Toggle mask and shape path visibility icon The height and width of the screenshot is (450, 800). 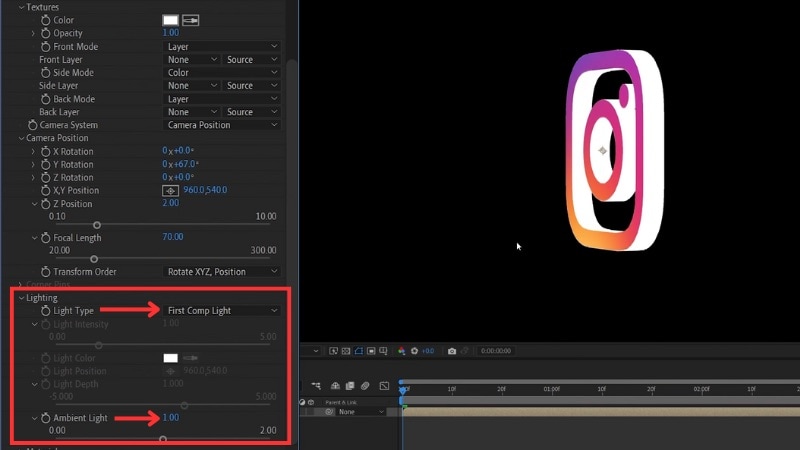(x=359, y=351)
